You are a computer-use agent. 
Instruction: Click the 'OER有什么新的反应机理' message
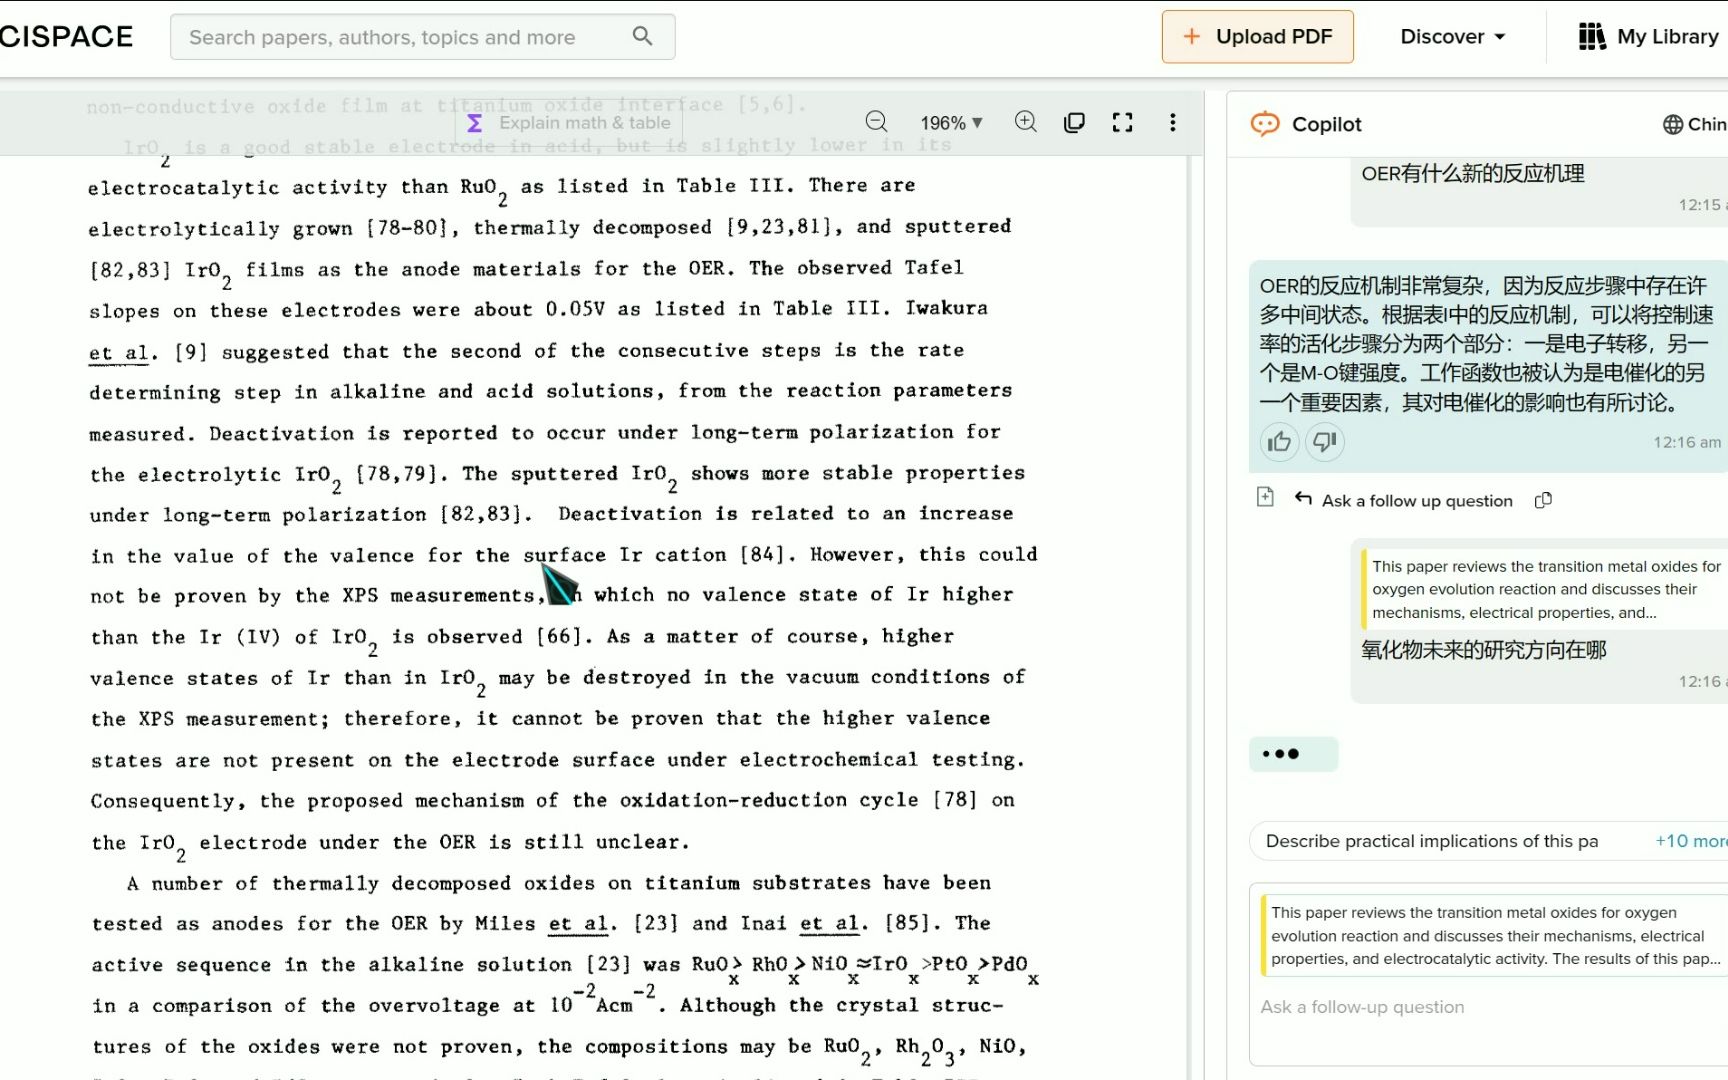click(1472, 173)
